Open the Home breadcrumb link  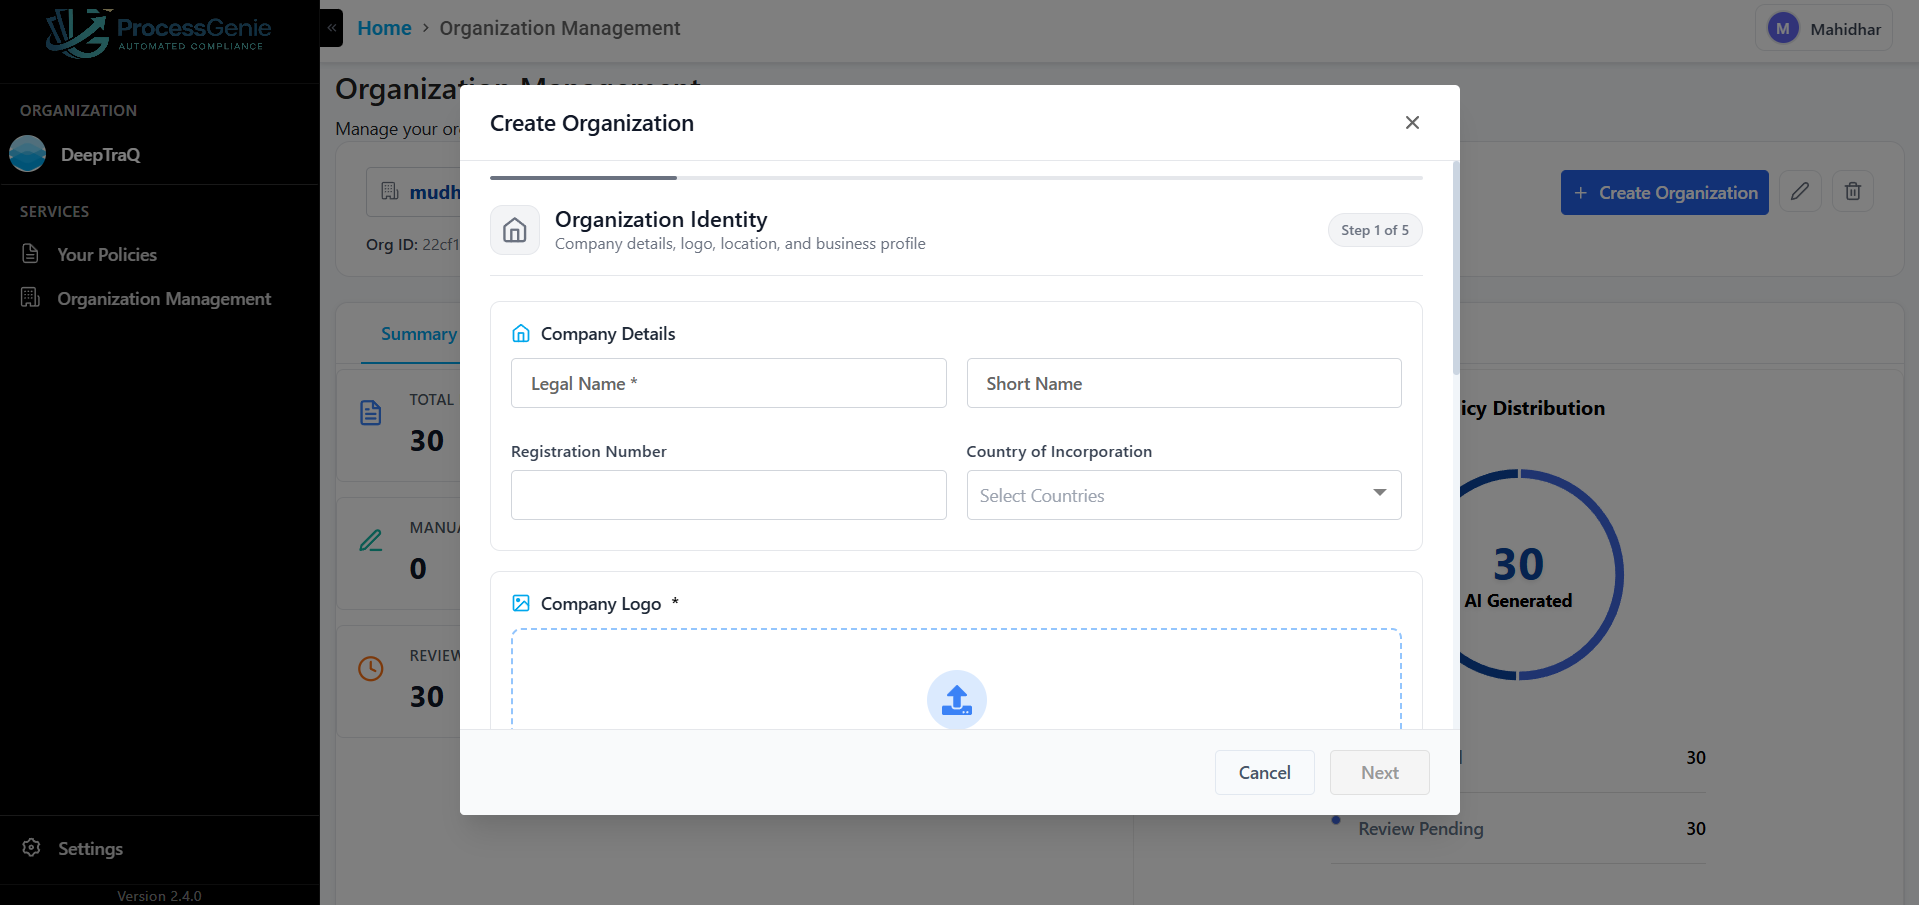click(384, 28)
